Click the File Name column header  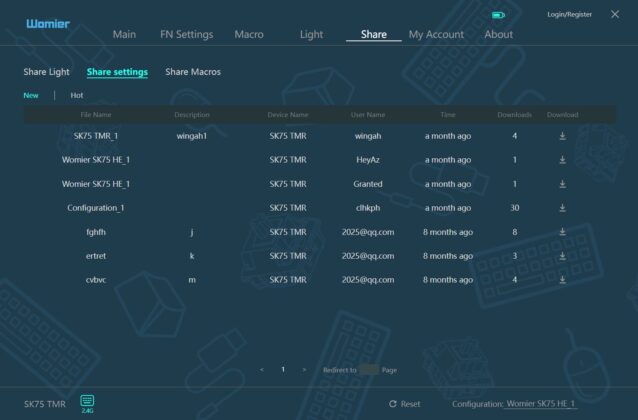(x=96, y=115)
